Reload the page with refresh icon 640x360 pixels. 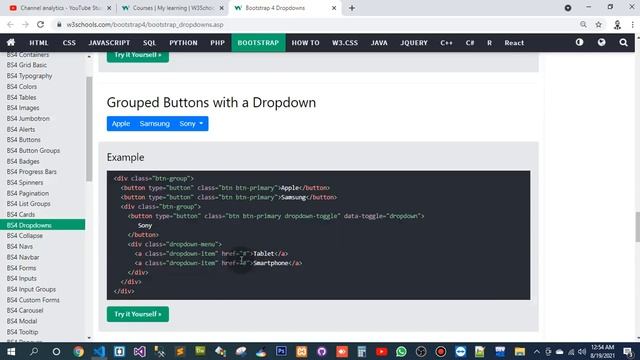pyautogui.click(x=40, y=24)
